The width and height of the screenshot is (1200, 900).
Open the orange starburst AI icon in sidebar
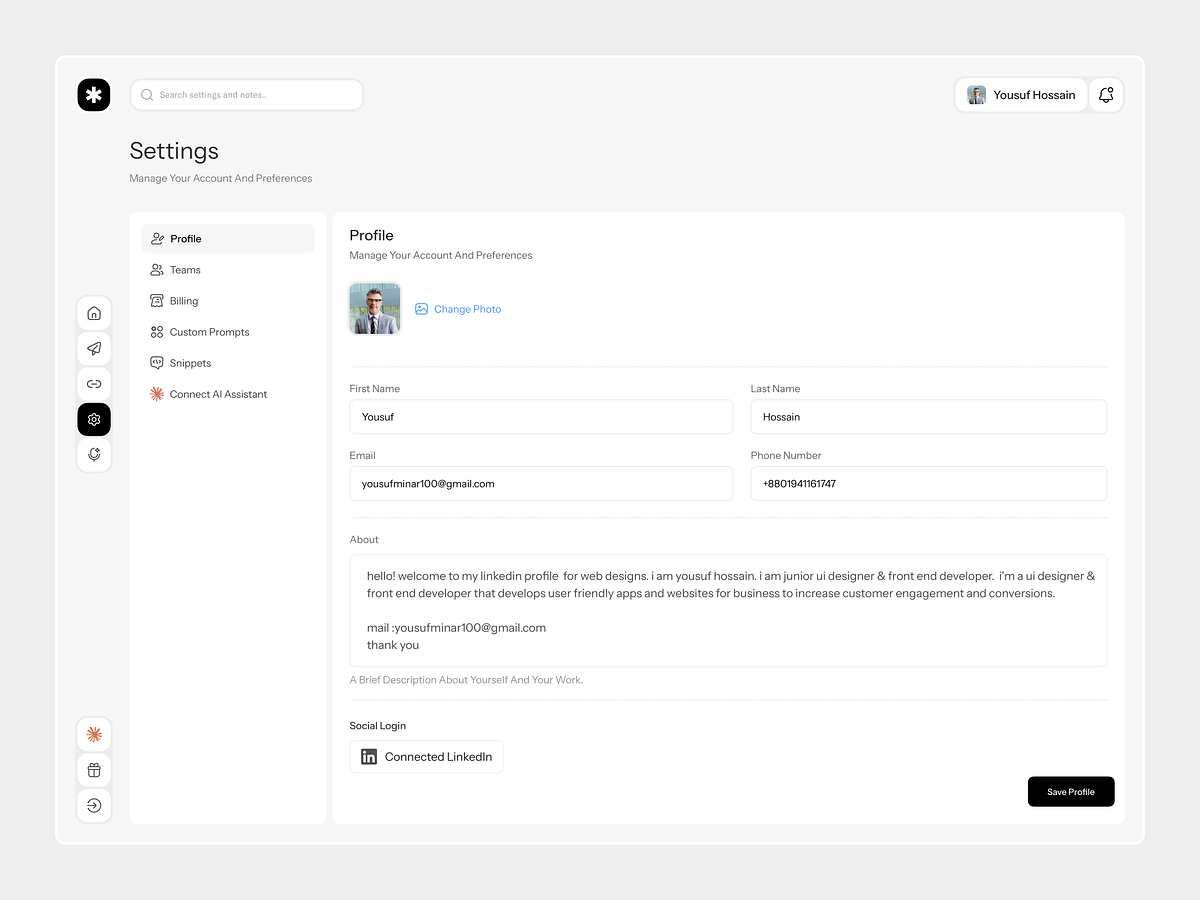click(94, 734)
